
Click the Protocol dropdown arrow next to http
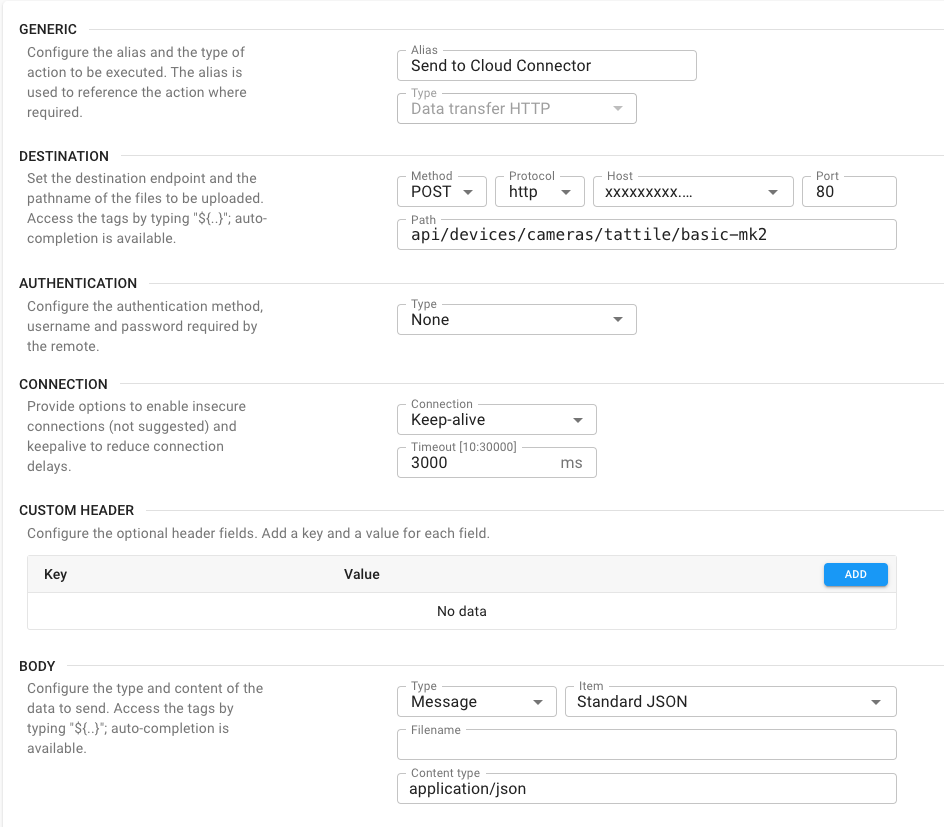(566, 192)
